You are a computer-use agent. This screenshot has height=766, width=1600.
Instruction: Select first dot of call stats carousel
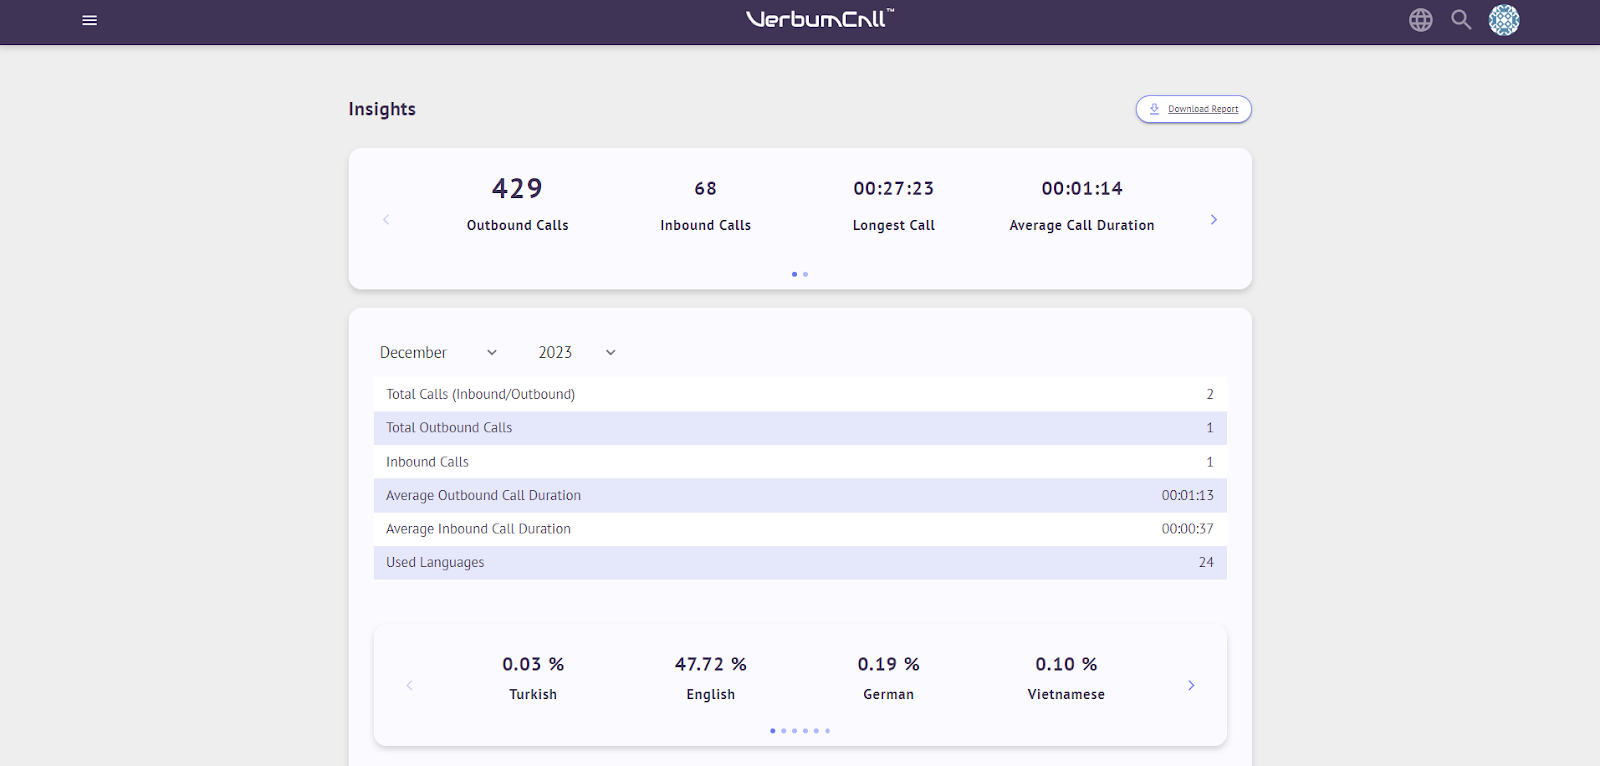(794, 274)
